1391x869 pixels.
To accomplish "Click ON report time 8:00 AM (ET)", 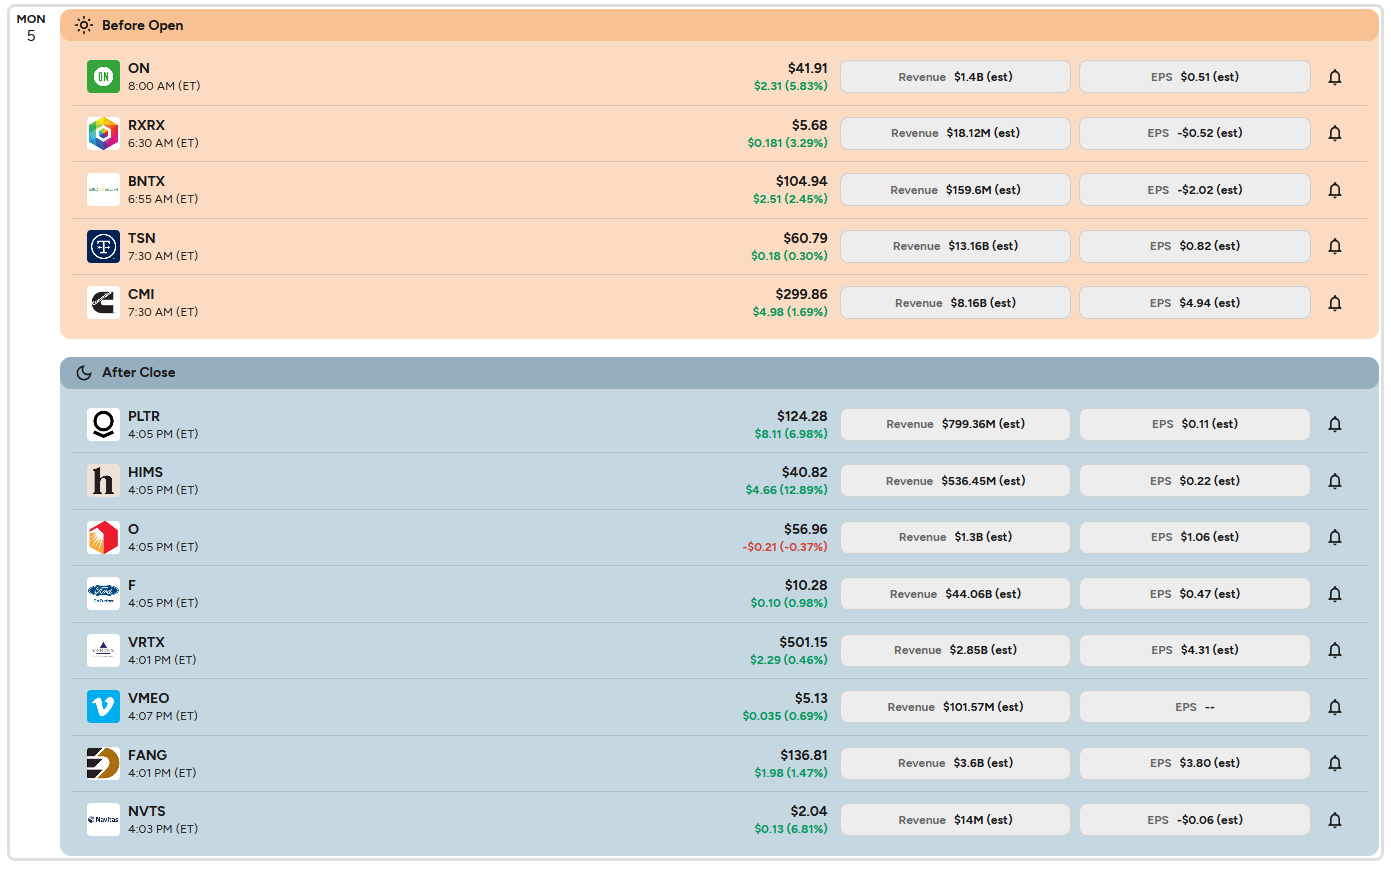I will click(x=164, y=86).
